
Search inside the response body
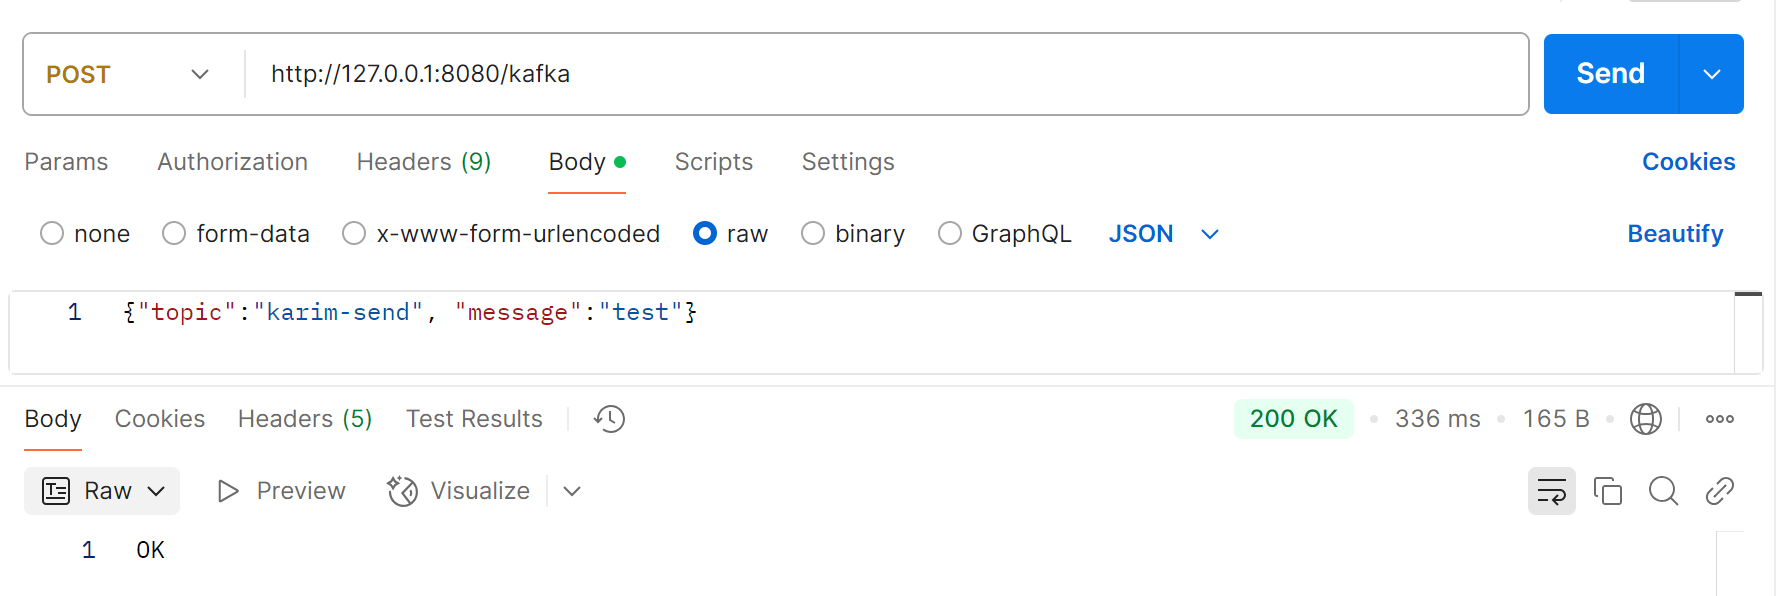tap(1663, 491)
